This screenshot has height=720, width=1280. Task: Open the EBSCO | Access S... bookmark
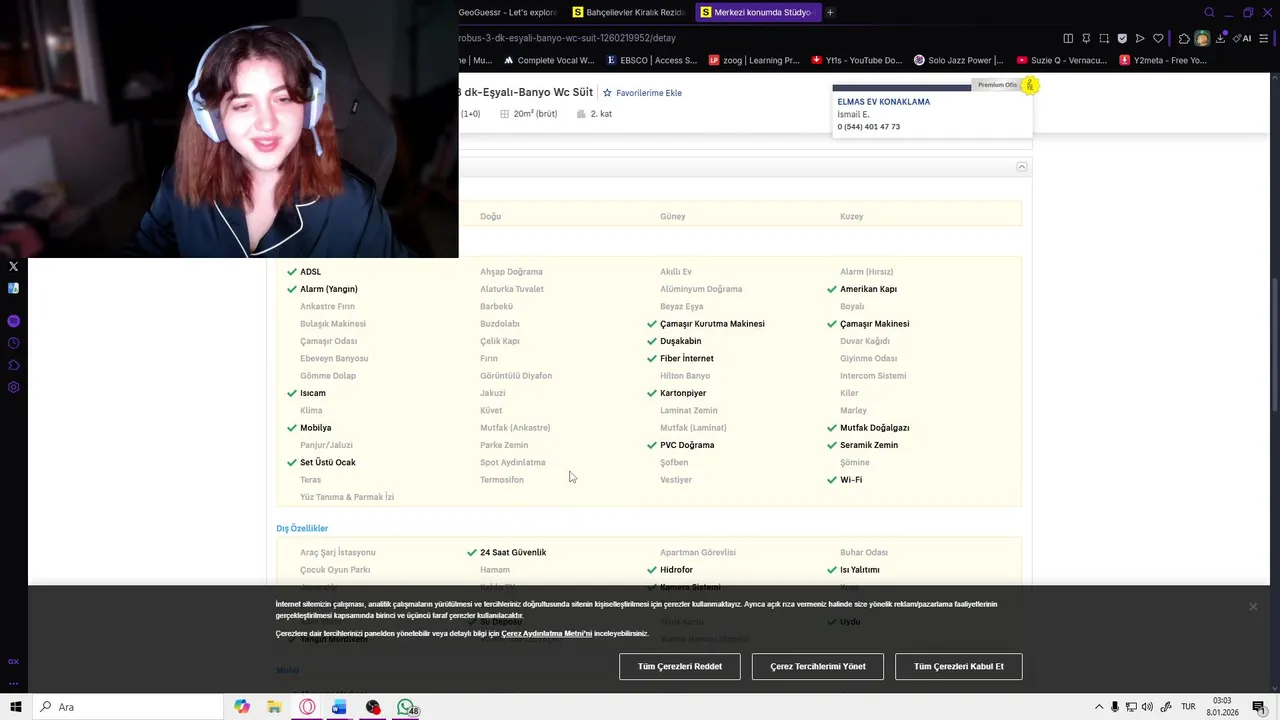click(x=652, y=60)
